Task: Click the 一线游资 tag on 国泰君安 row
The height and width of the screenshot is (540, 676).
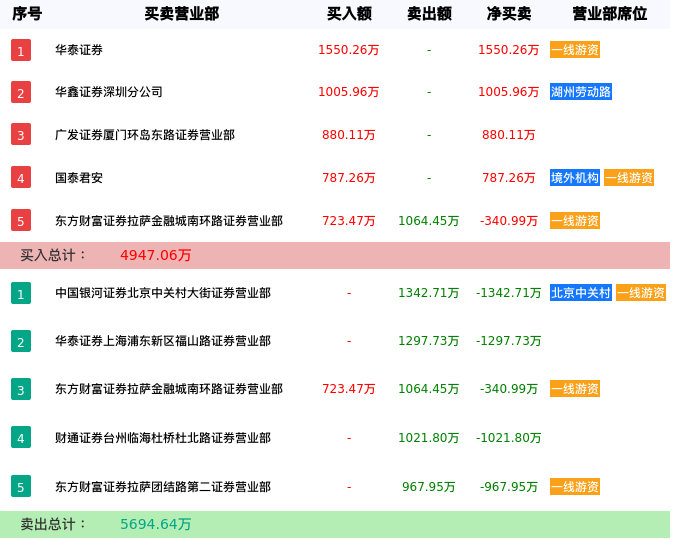Action: point(629,178)
